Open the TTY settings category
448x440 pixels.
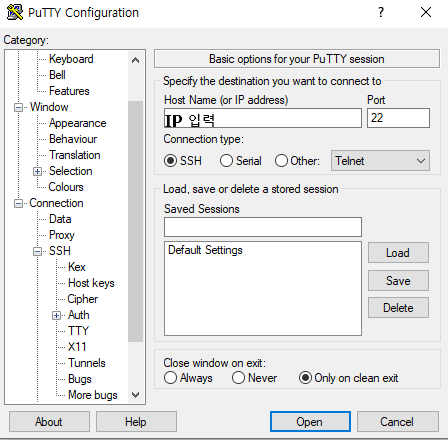click(79, 331)
